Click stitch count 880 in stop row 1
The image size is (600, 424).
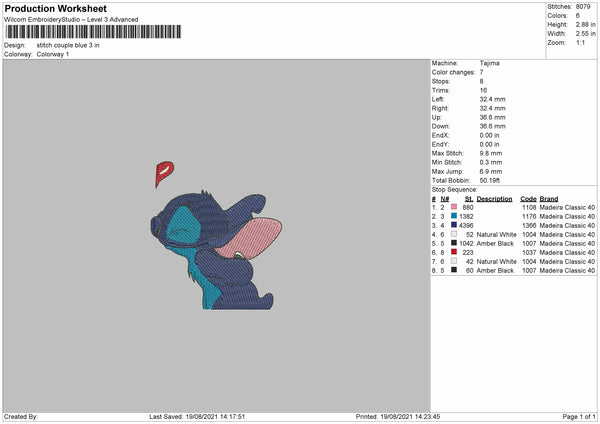coord(468,207)
